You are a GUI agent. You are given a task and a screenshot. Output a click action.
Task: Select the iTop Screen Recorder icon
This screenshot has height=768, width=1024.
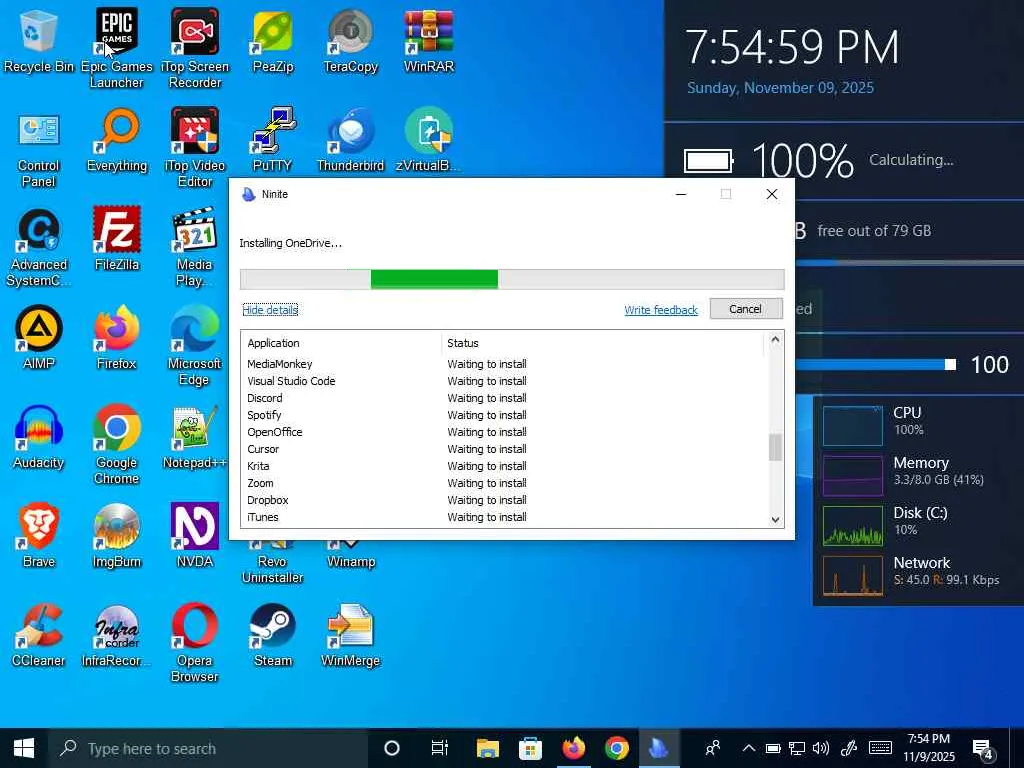pyautogui.click(x=195, y=48)
